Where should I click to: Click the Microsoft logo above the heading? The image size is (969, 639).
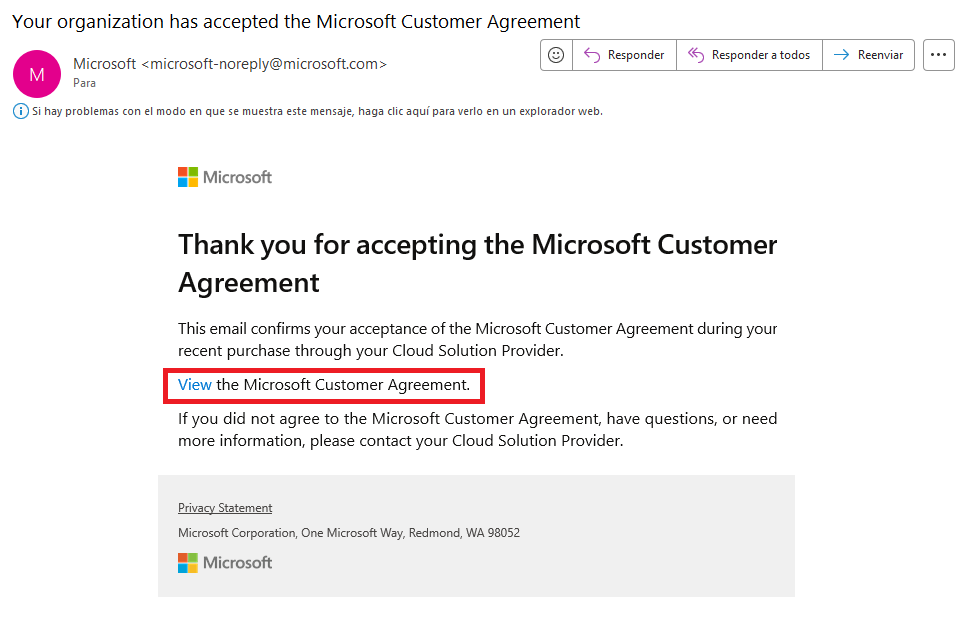(225, 177)
